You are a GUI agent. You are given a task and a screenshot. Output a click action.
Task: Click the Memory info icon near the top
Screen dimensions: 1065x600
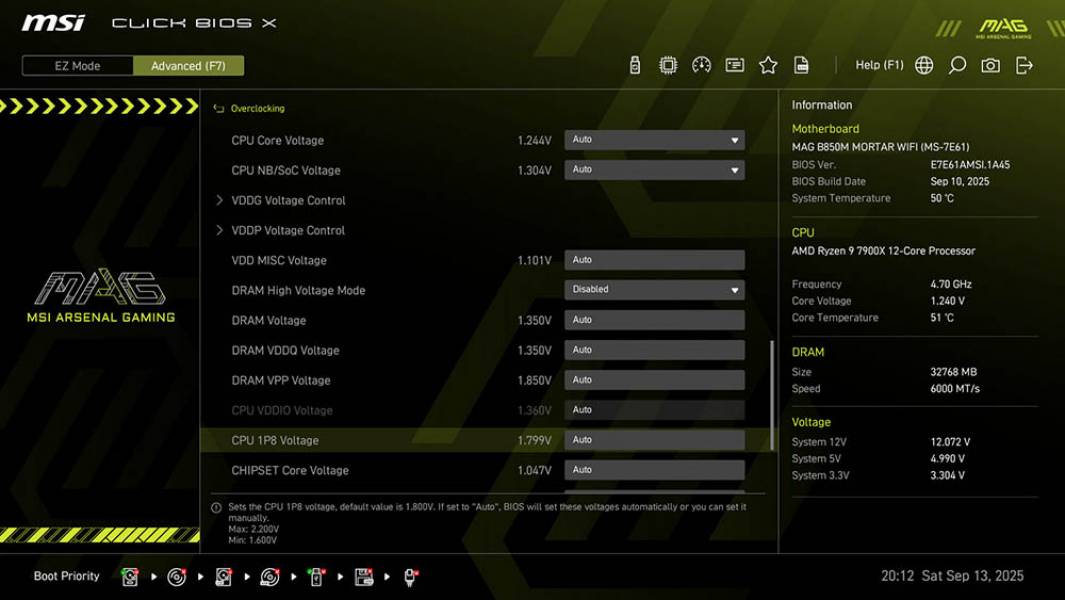(734, 63)
